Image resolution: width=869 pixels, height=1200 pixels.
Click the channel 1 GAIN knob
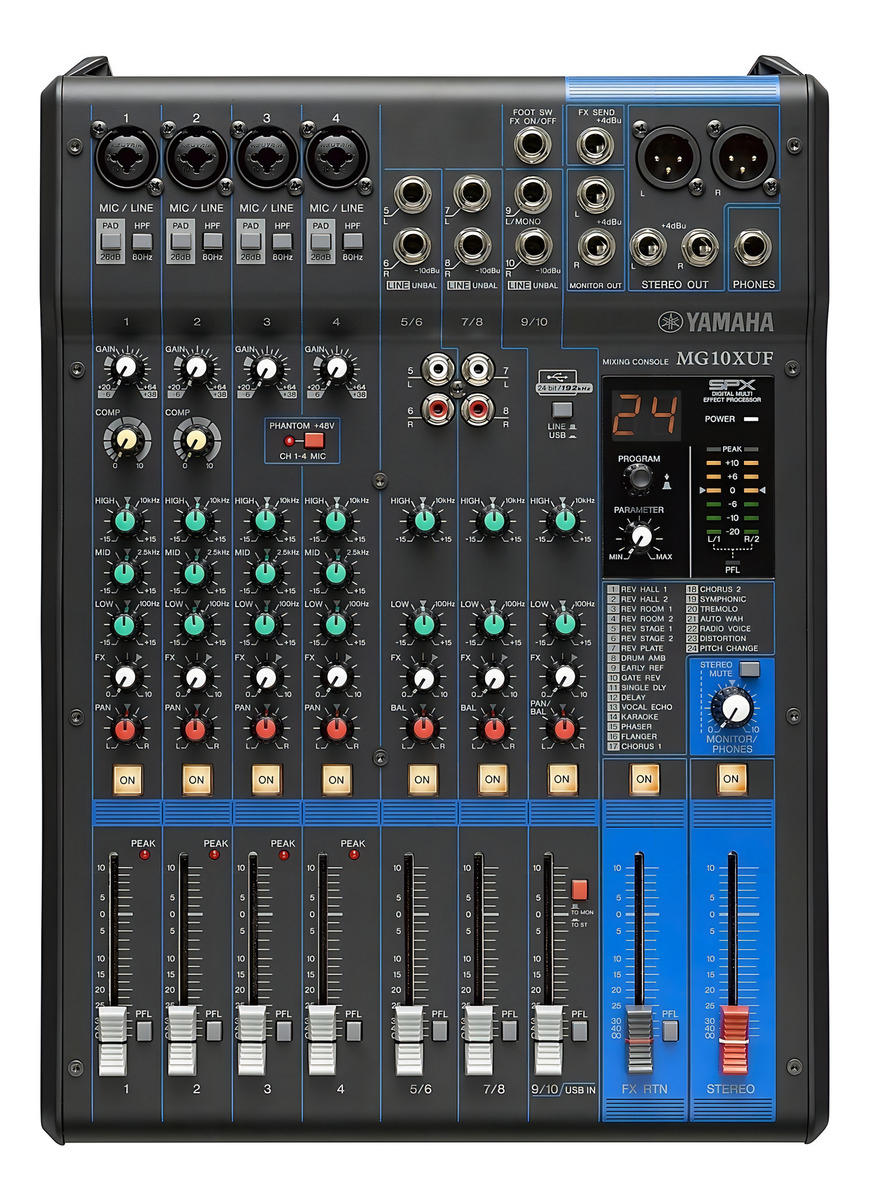(124, 370)
